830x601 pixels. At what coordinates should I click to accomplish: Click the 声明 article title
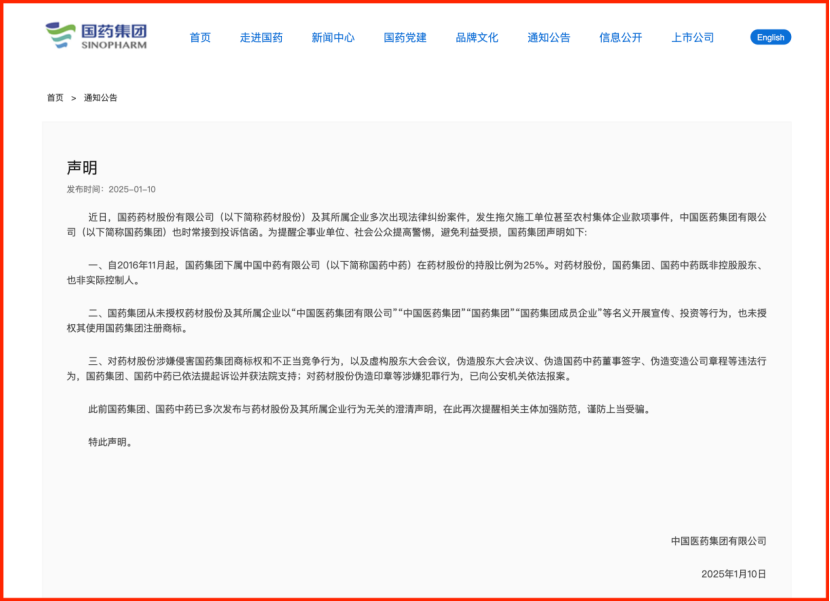pyautogui.click(x=82, y=167)
